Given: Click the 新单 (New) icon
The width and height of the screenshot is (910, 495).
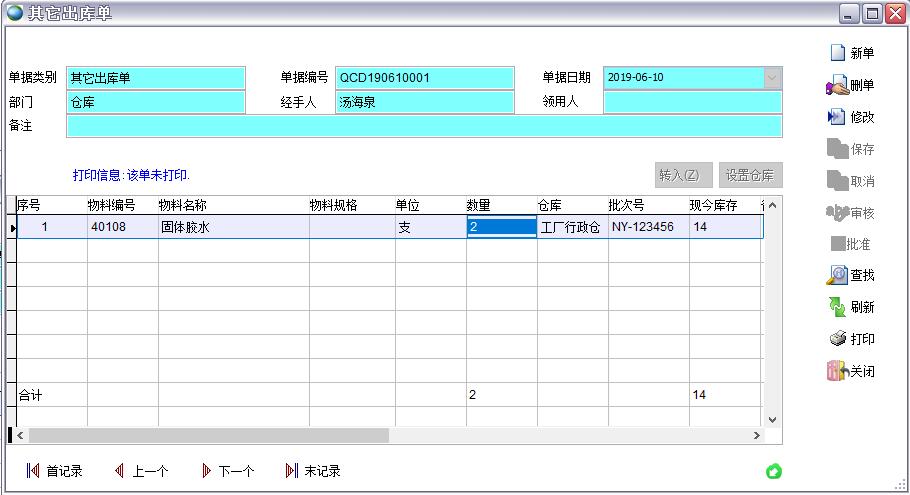Looking at the screenshot, I should 837,53.
